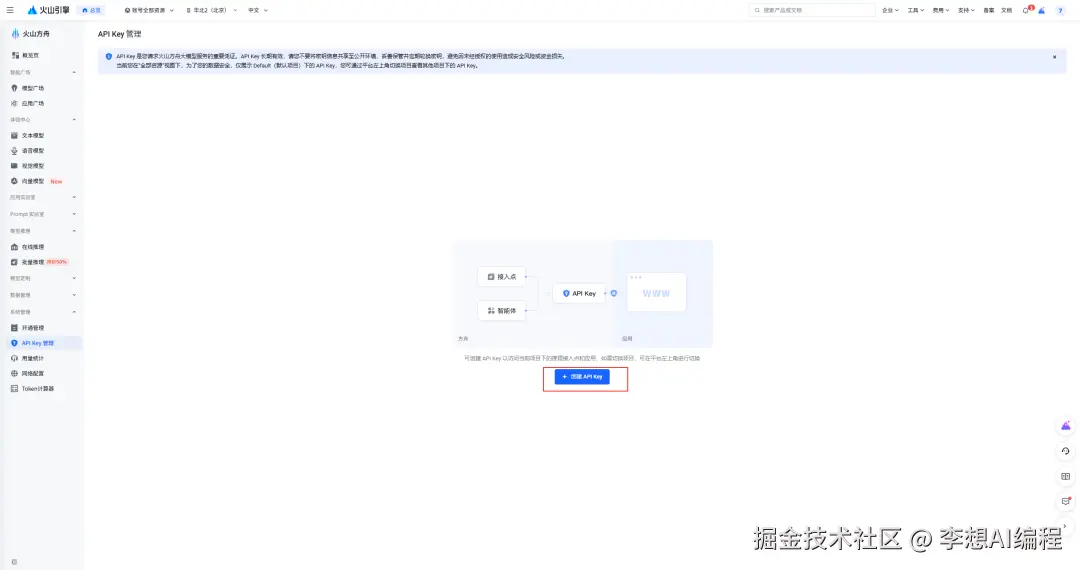
Task: Collapse the 模型推理 section
Action: click(x=43, y=231)
